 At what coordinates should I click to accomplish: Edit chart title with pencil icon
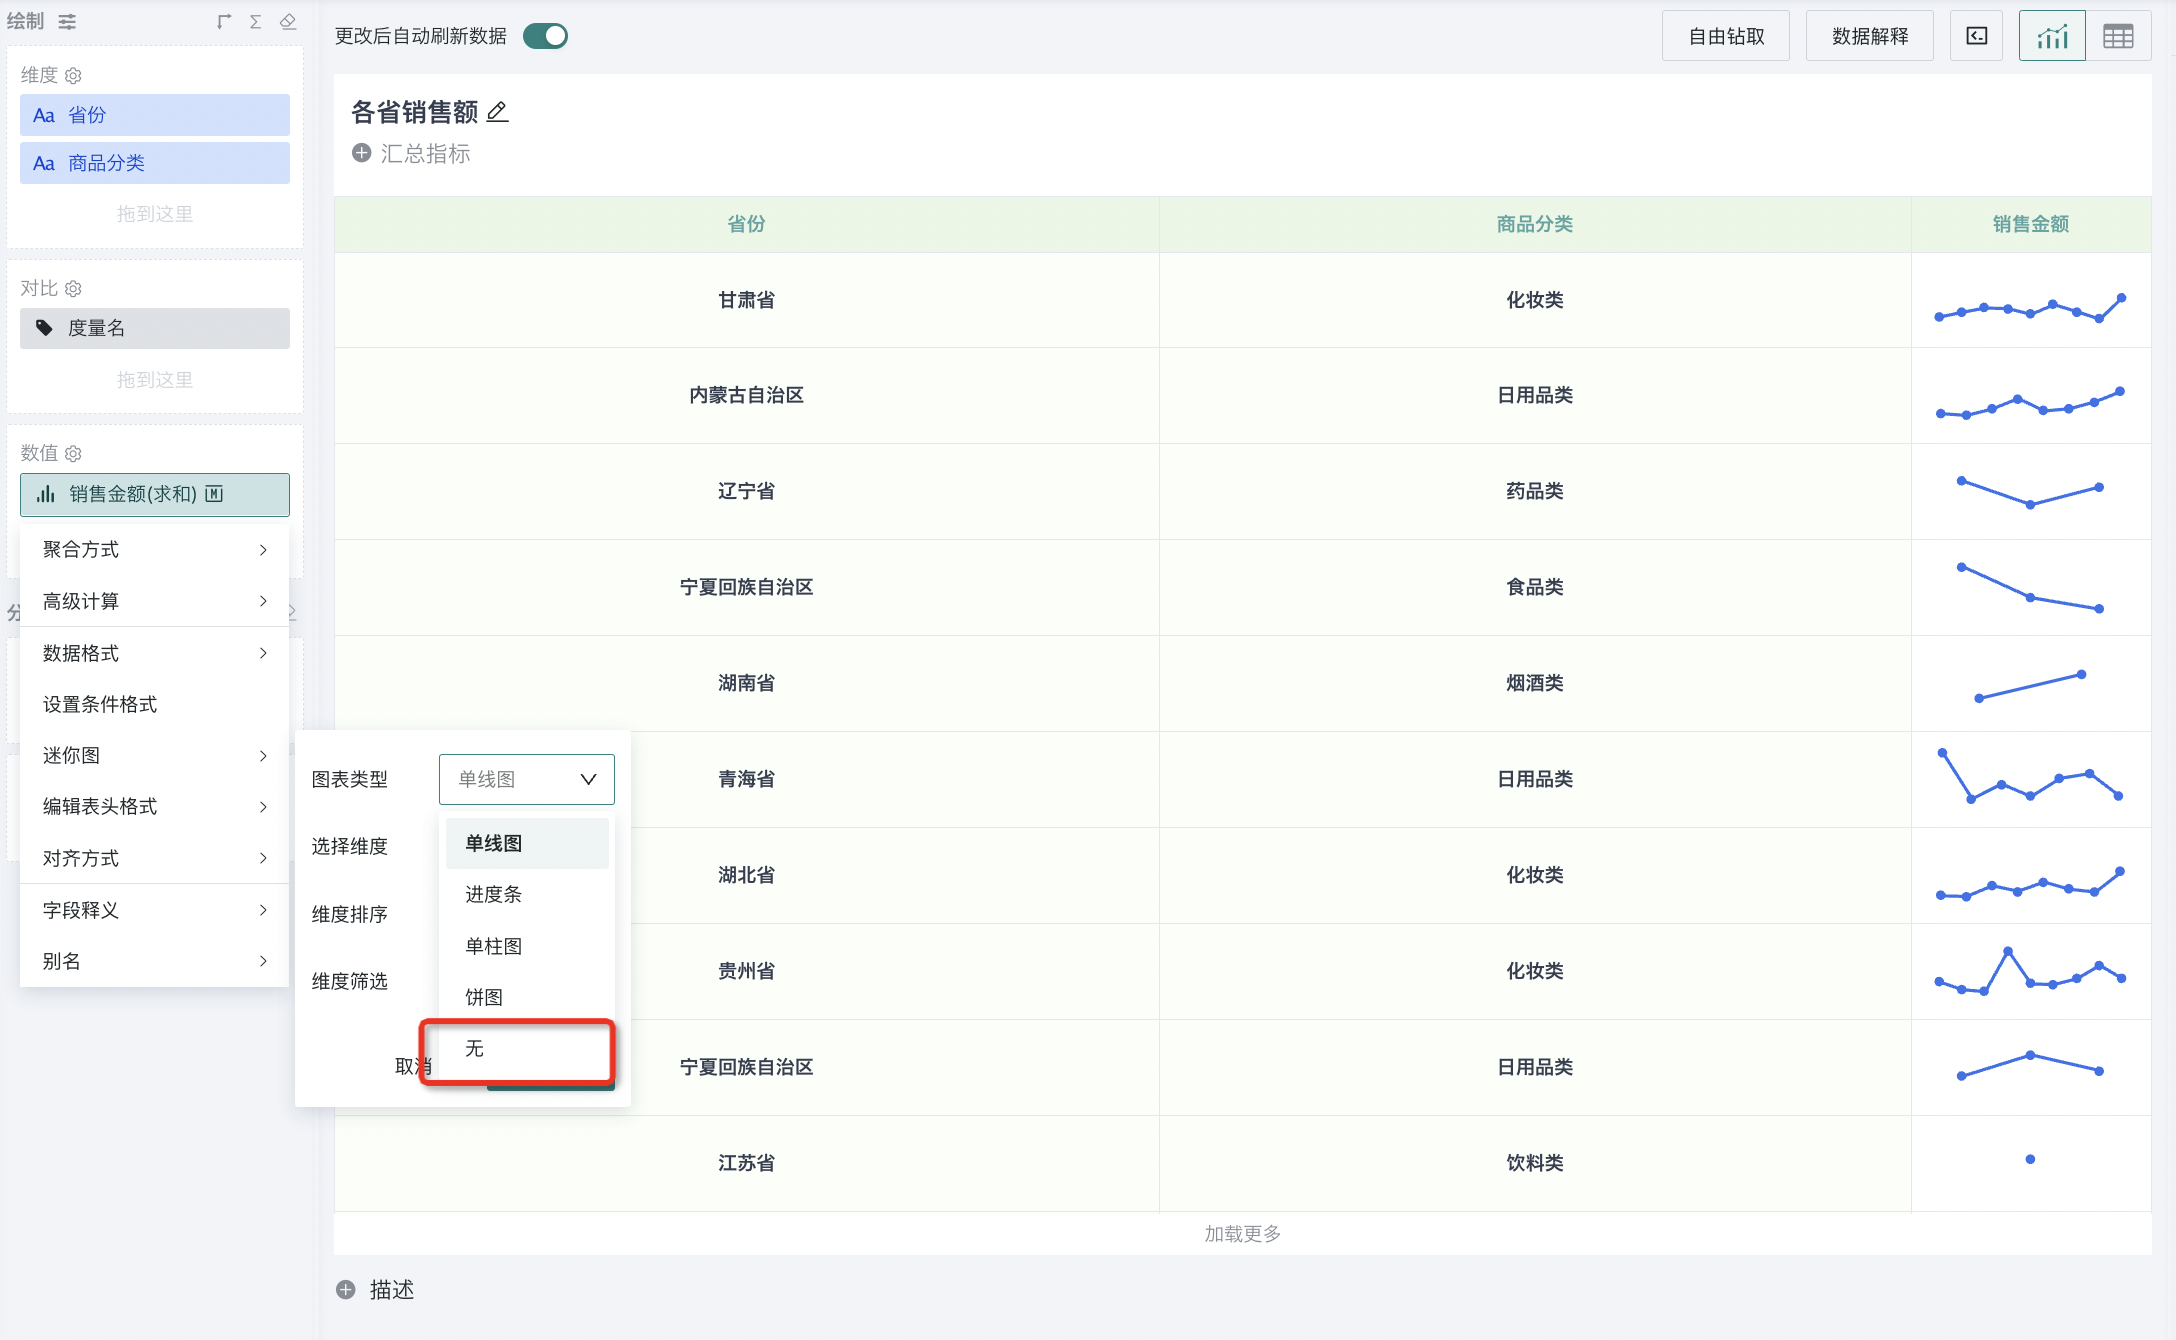pos(497,112)
